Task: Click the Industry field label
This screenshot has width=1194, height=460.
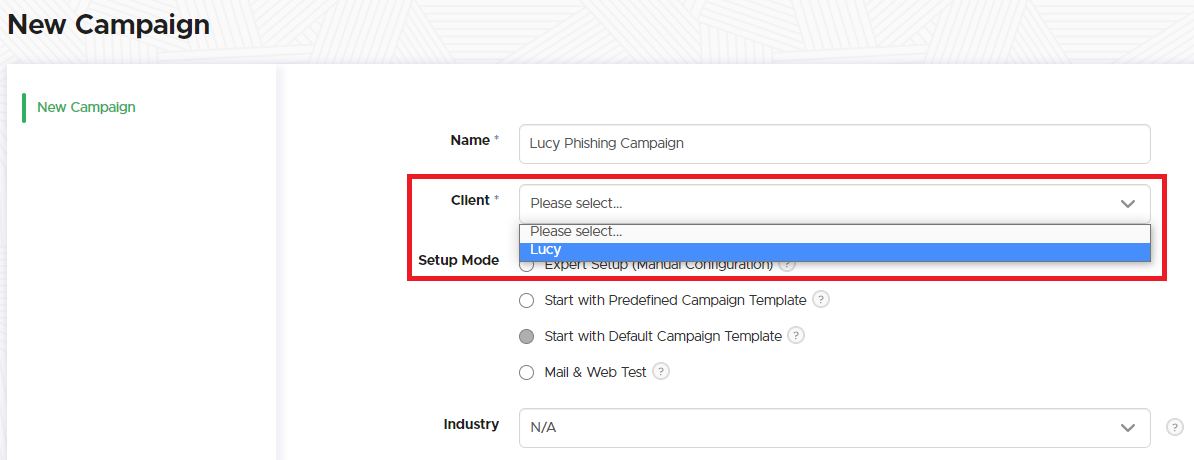Action: tap(471, 424)
